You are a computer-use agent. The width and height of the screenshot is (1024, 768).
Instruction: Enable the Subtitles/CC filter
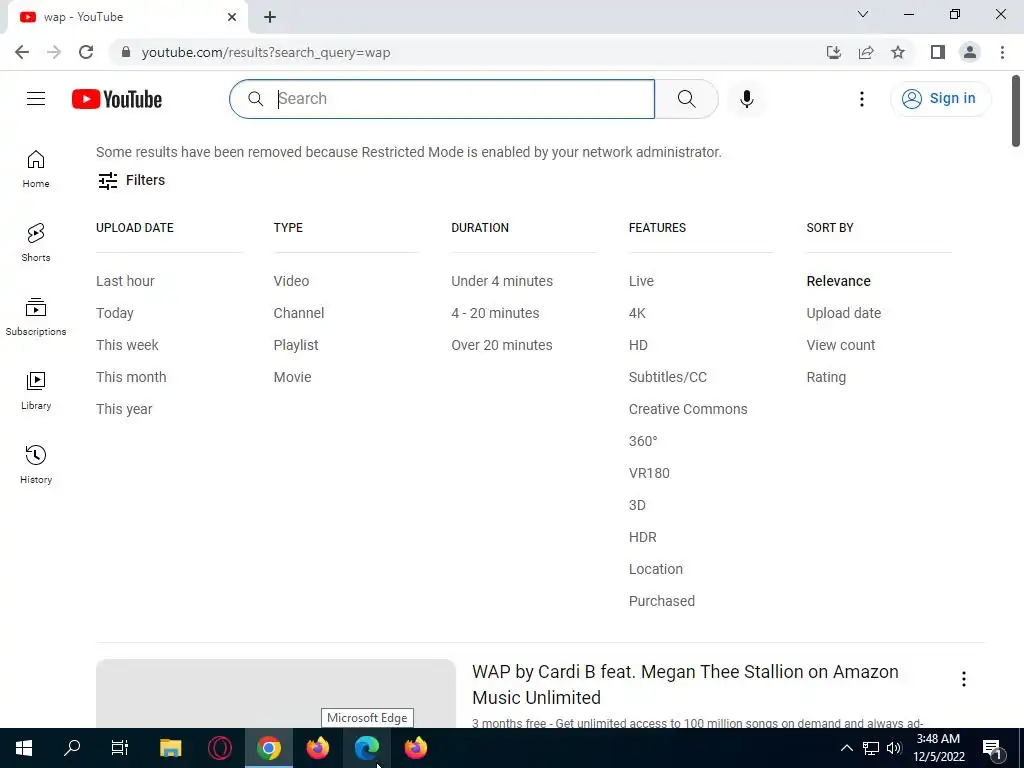point(668,377)
